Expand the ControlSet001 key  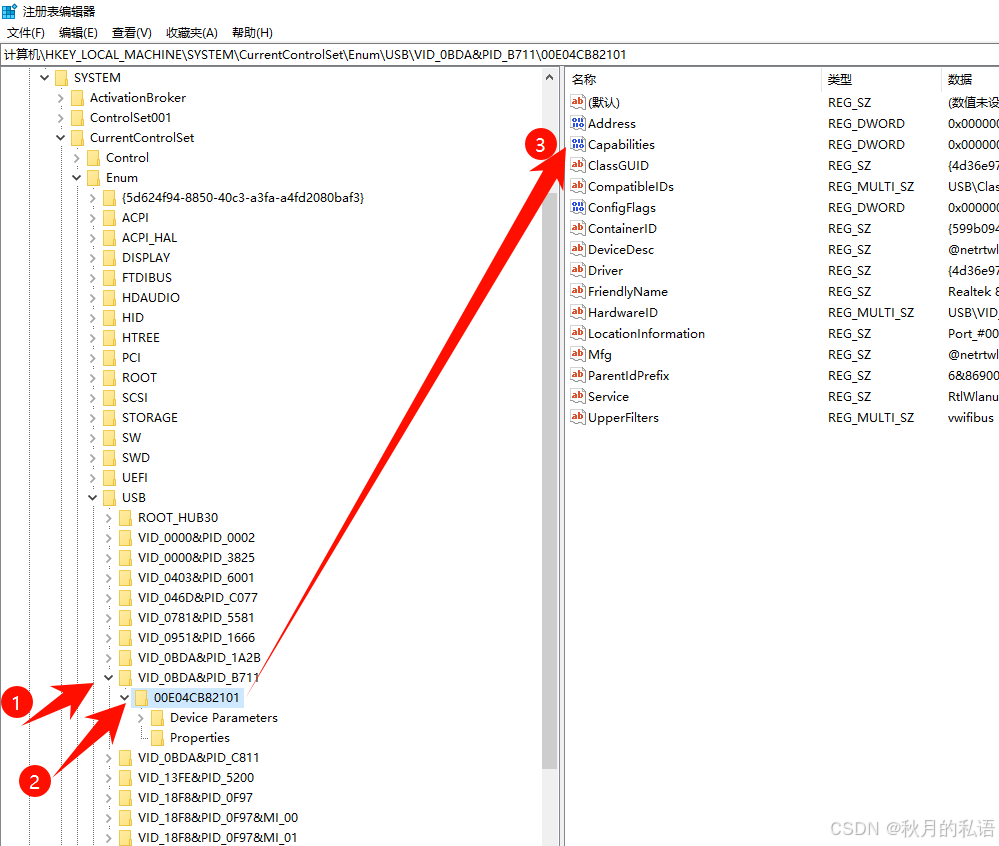coord(61,118)
